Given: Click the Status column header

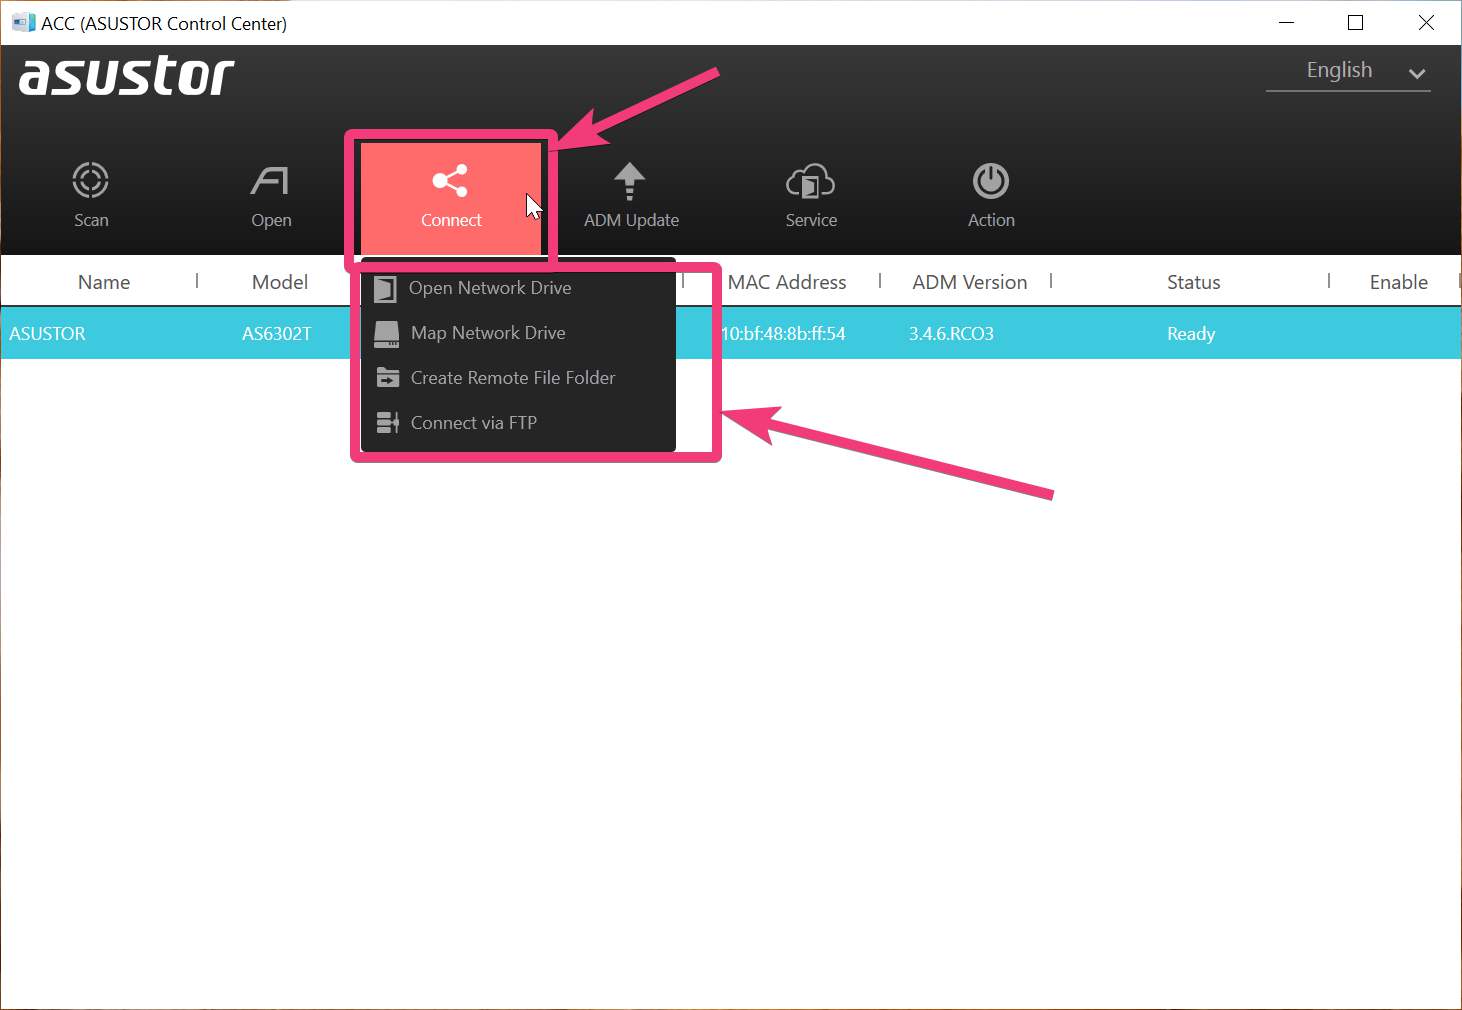Looking at the screenshot, I should [x=1194, y=282].
